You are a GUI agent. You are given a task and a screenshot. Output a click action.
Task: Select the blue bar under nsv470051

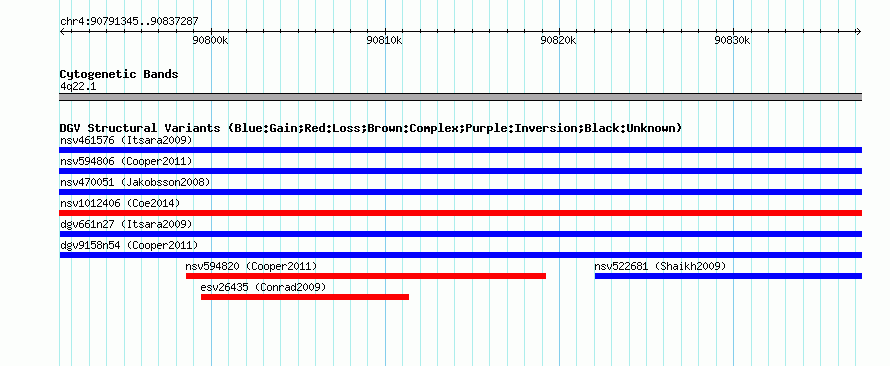[x=460, y=192]
